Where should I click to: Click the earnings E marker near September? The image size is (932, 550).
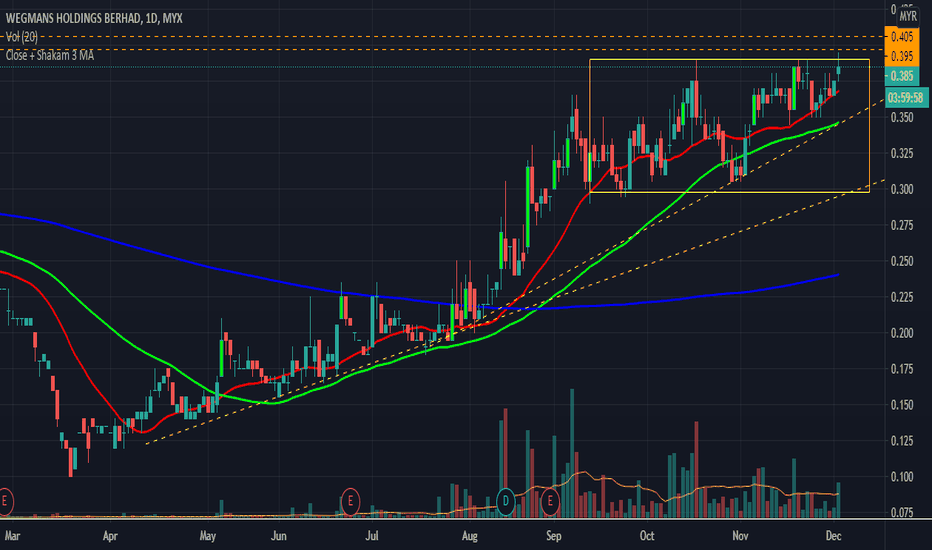click(x=550, y=501)
